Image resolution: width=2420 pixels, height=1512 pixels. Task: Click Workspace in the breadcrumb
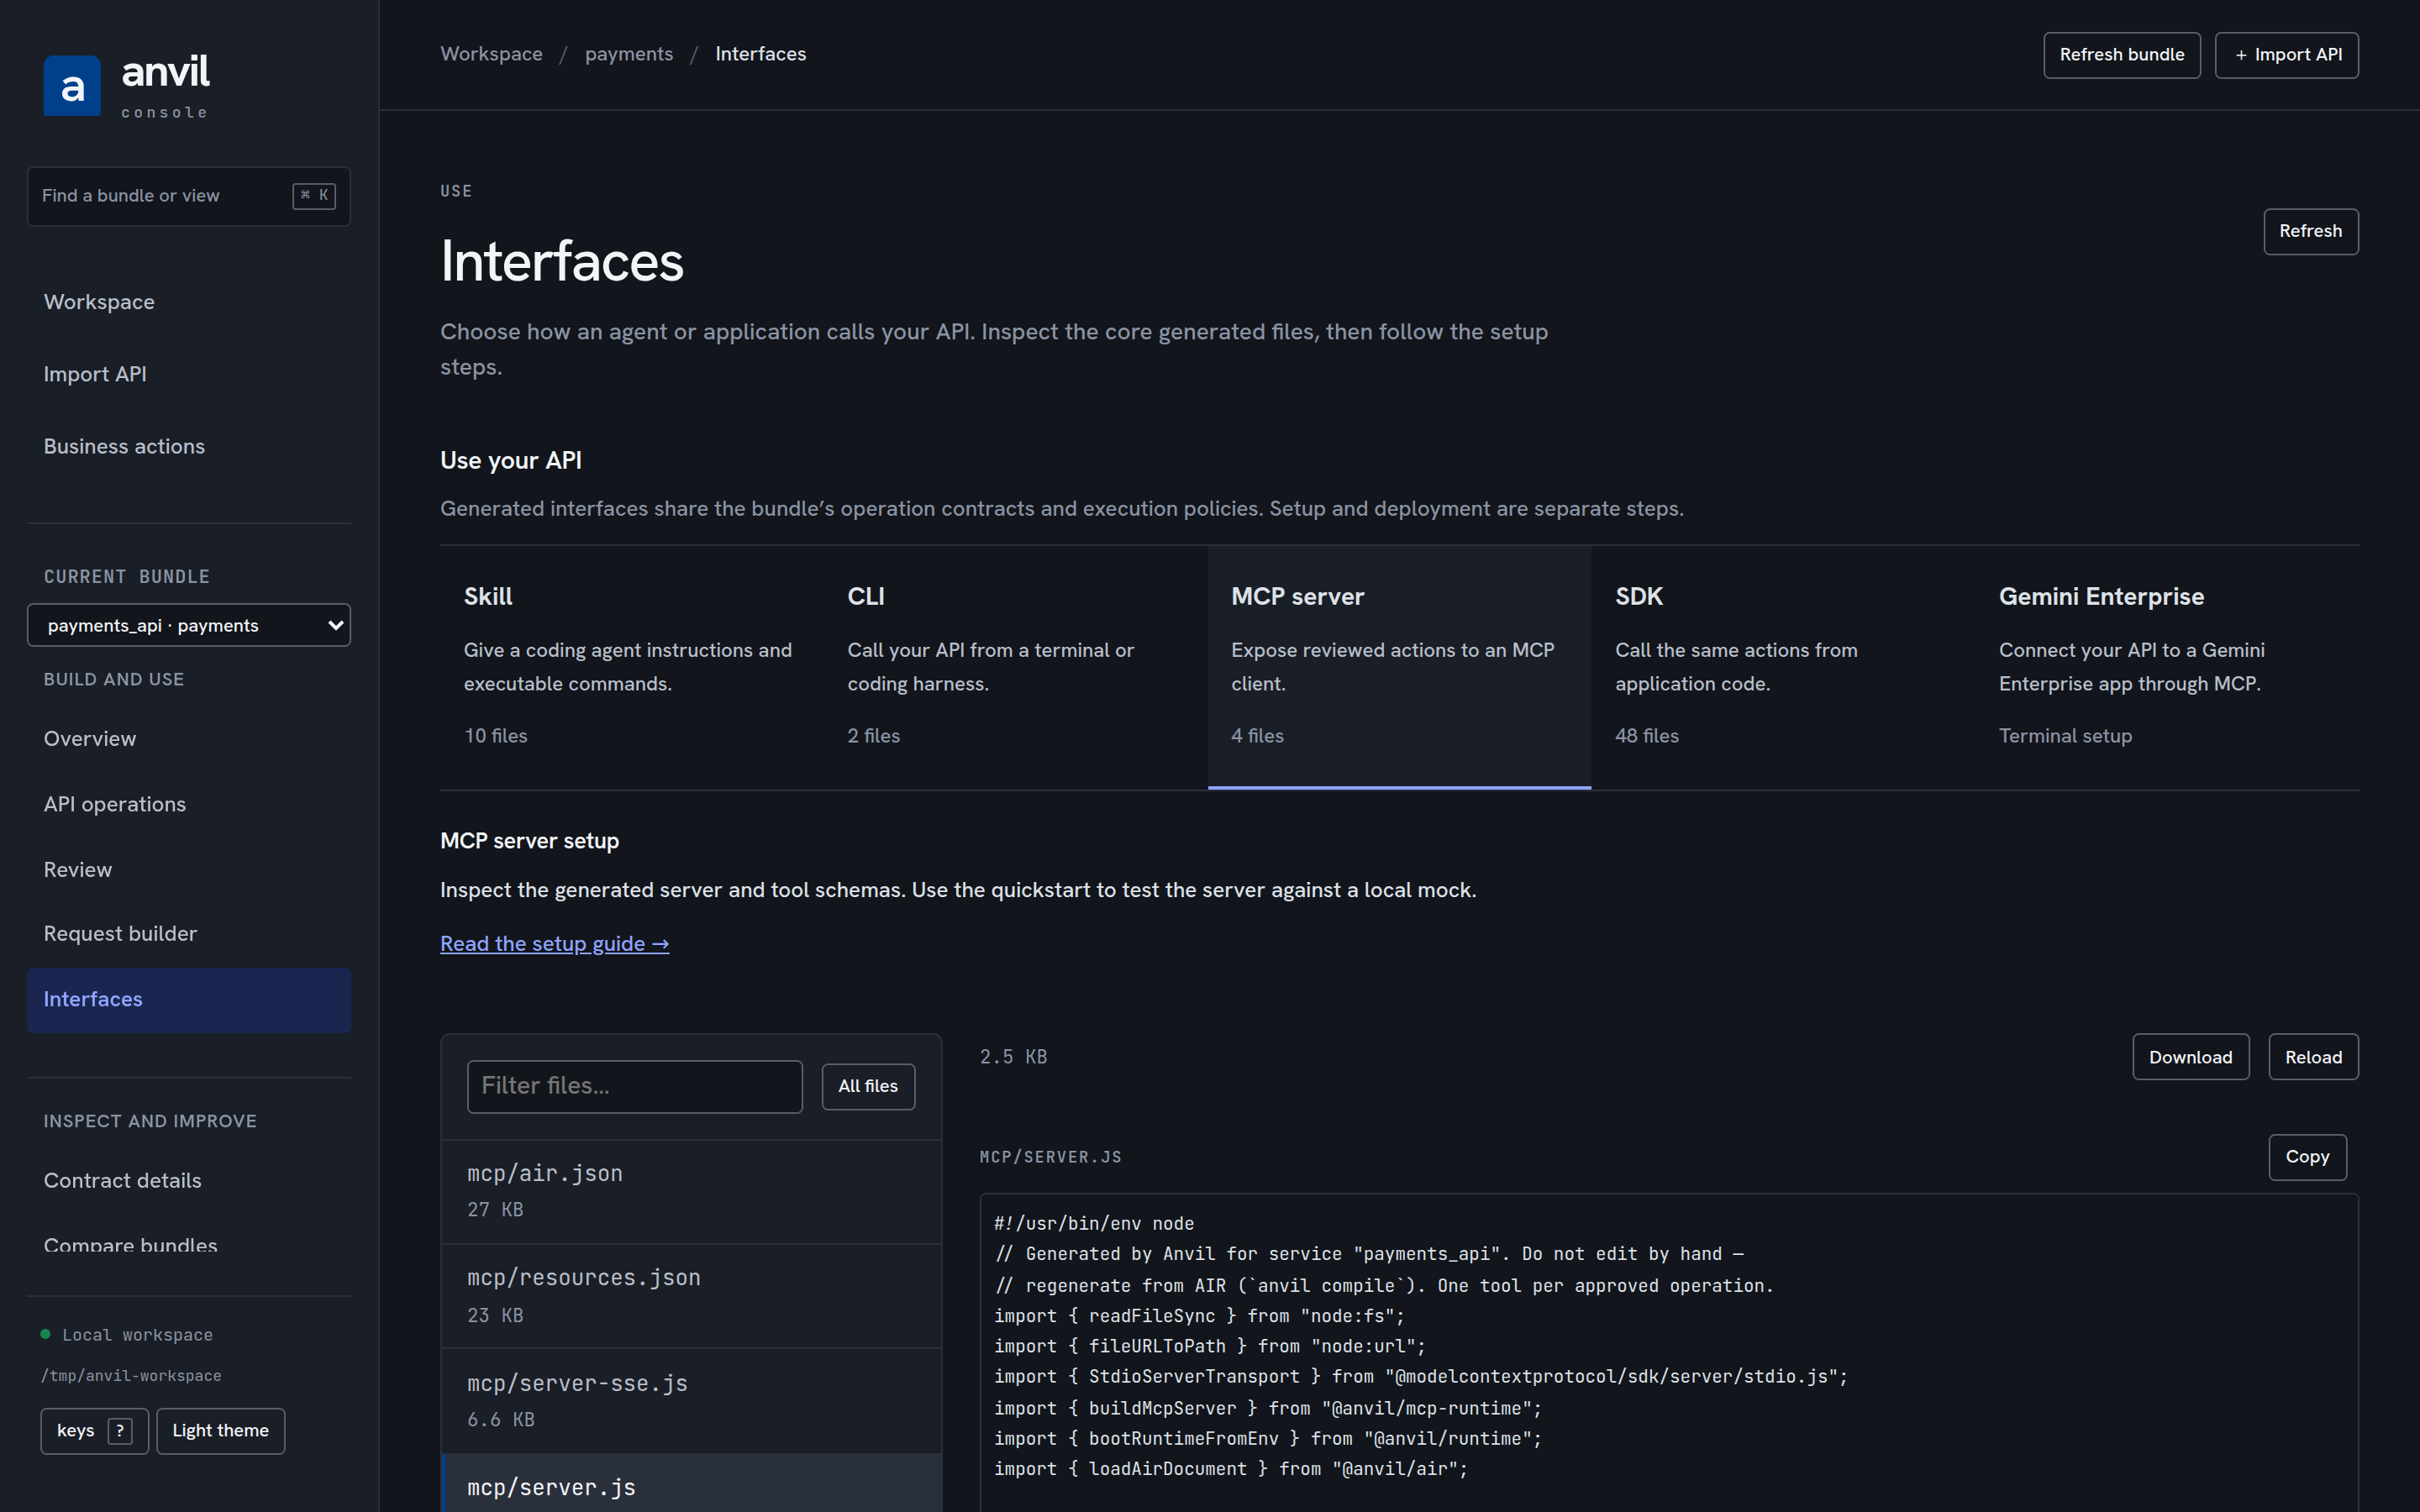click(x=491, y=54)
